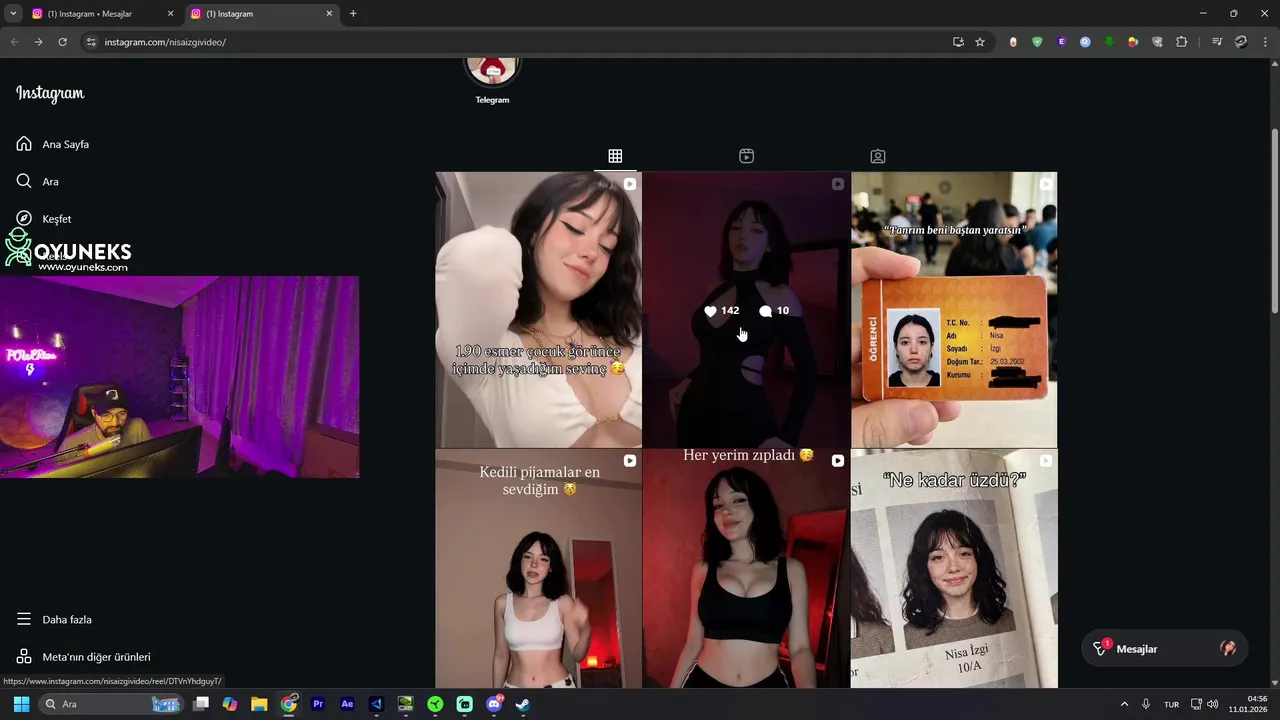Open the Mesajlar floating button
Screen dimensions: 1280x720
click(1164, 649)
